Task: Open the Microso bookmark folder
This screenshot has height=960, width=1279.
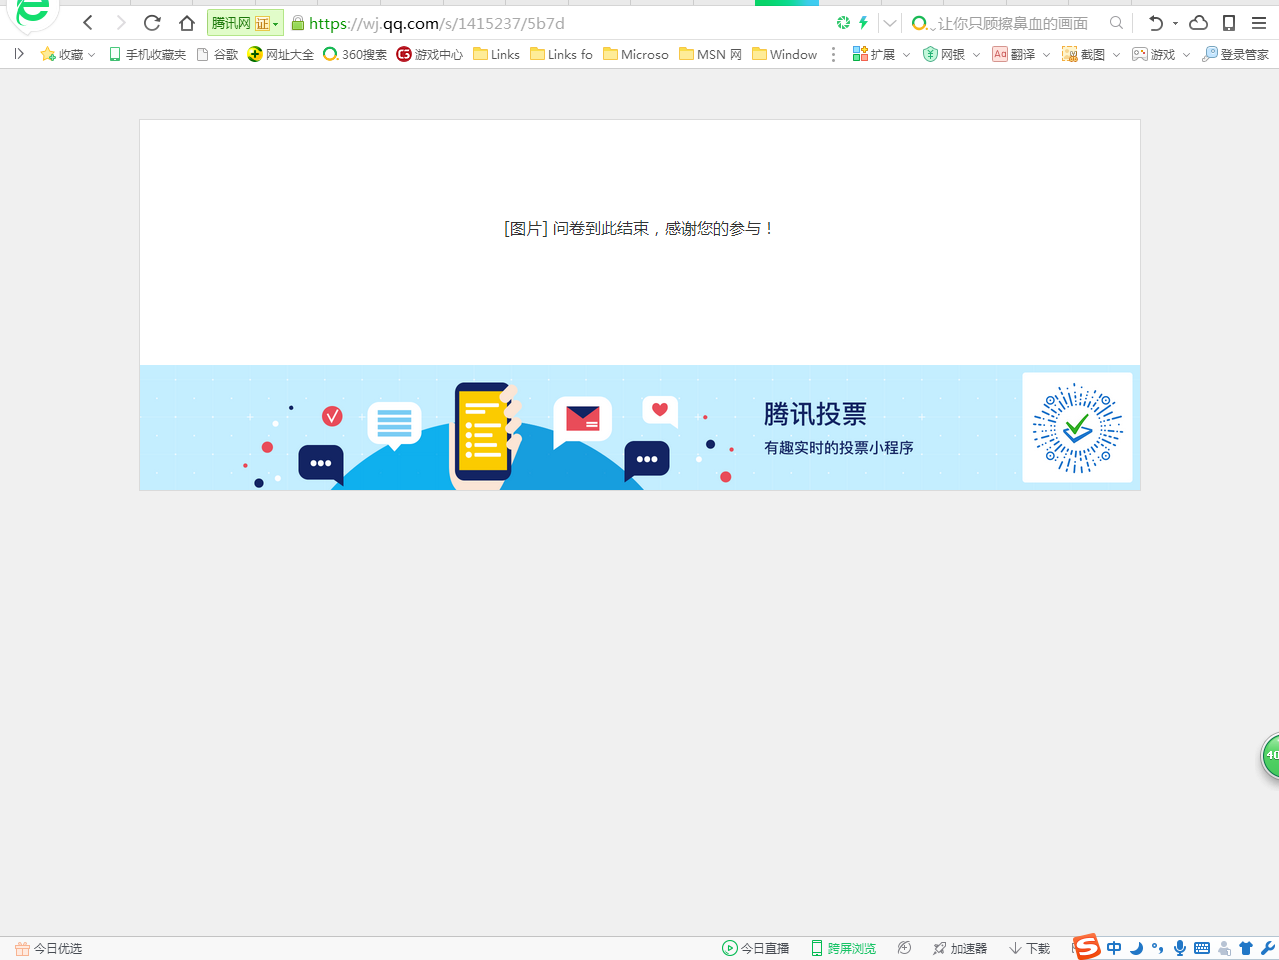Action: [636, 54]
